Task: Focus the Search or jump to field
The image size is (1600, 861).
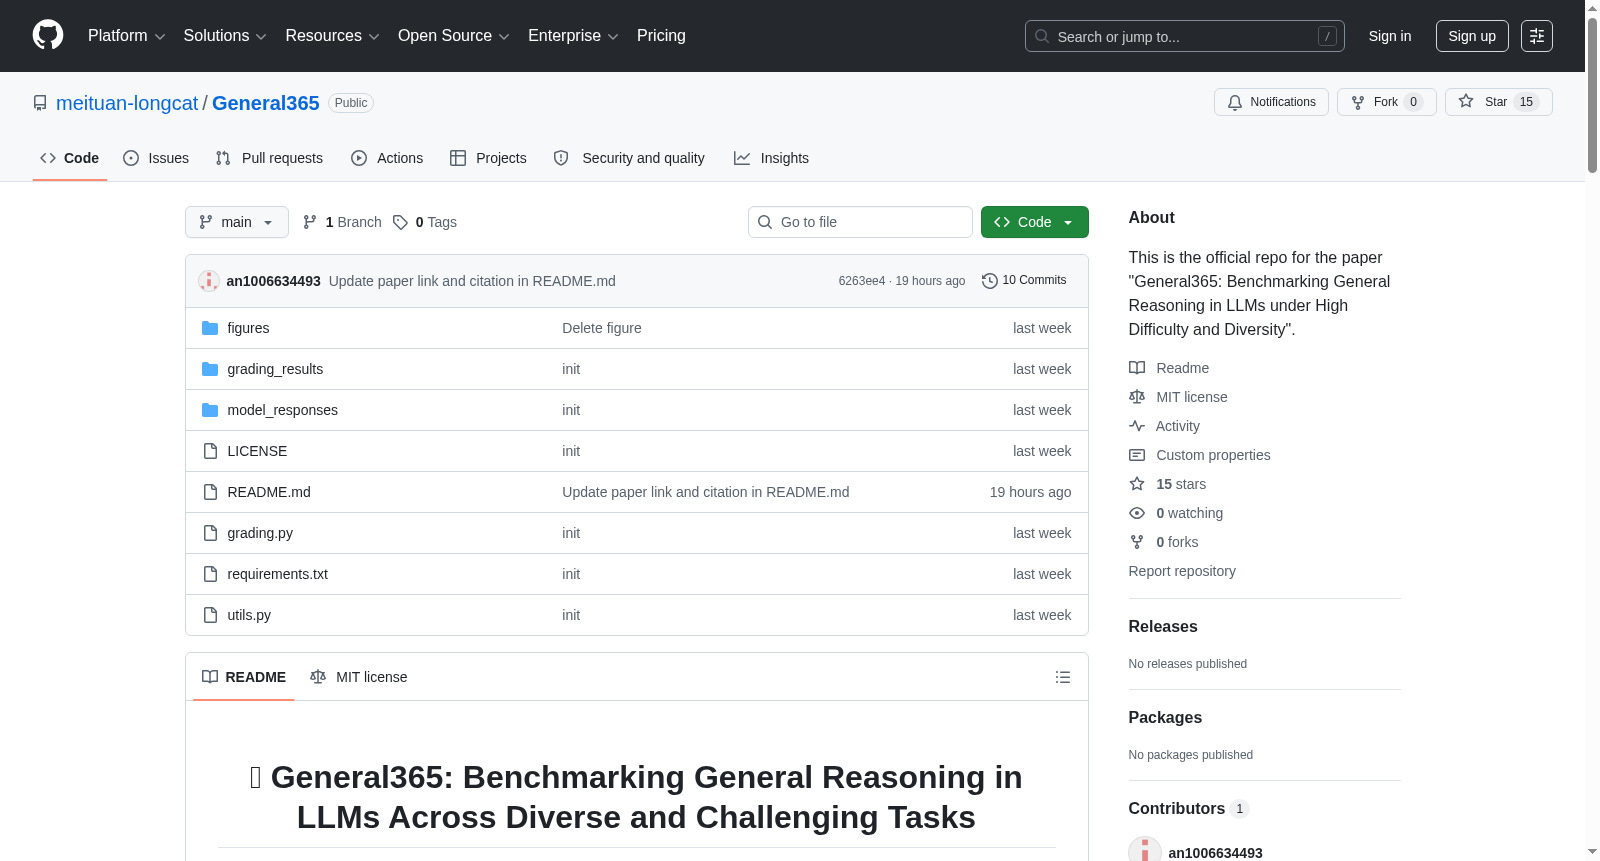Action: coord(1185,36)
